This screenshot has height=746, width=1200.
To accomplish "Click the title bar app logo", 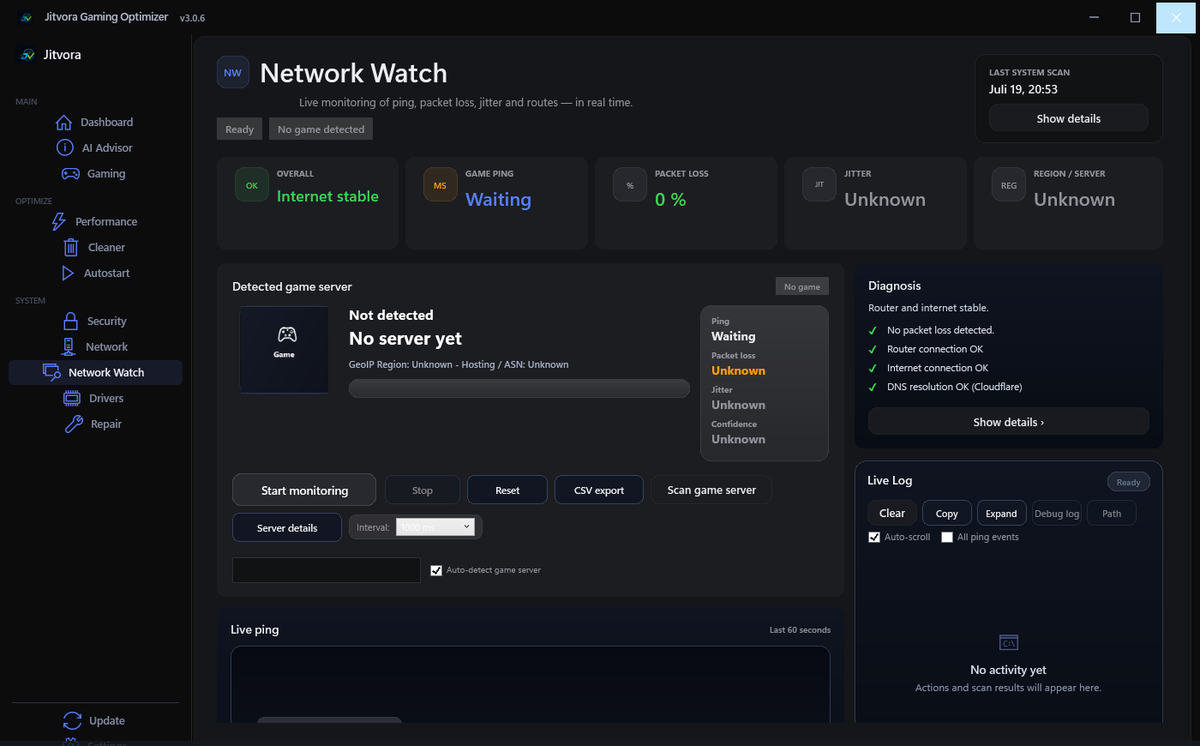I will [27, 17].
